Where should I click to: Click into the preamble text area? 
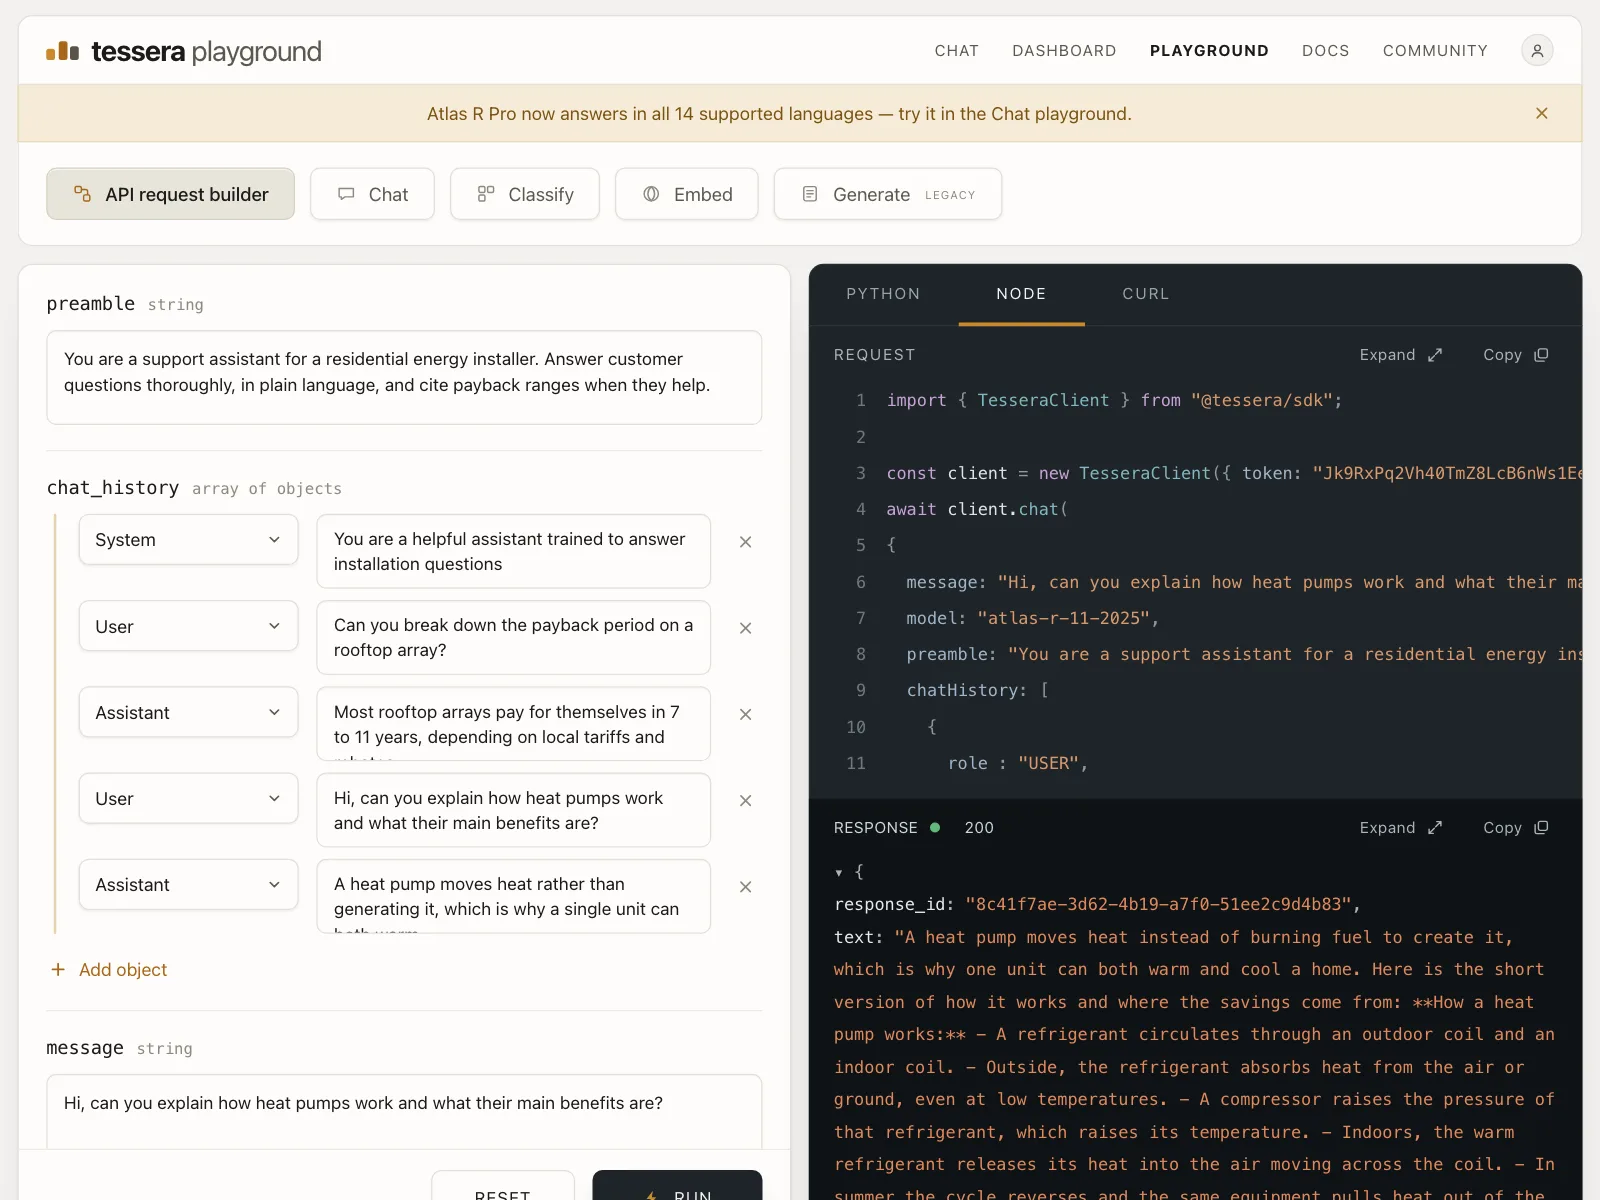tap(404, 377)
